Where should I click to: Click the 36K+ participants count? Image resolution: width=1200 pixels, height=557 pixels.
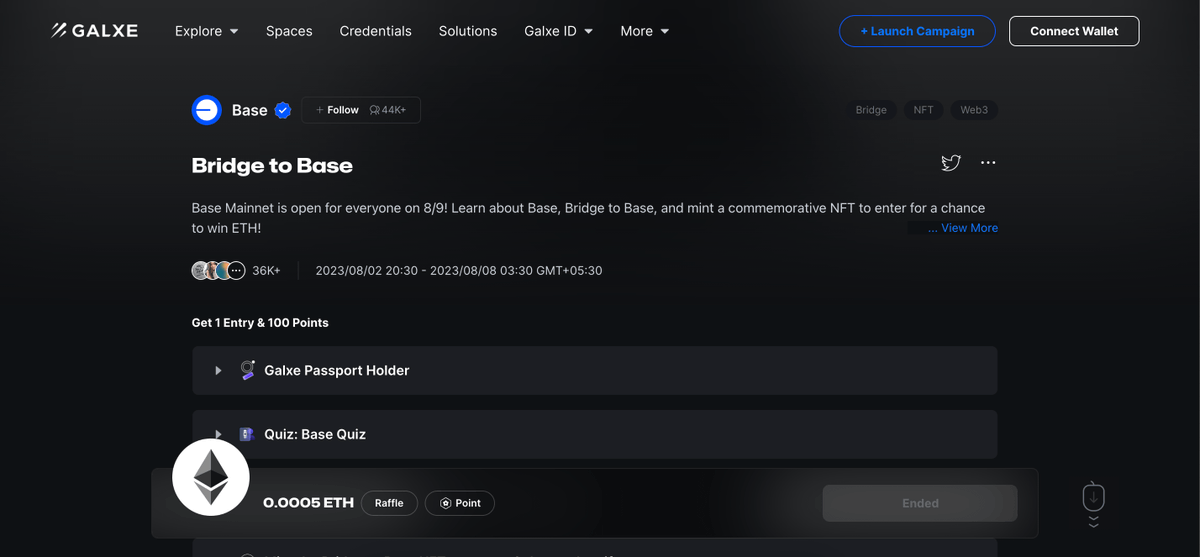266,270
